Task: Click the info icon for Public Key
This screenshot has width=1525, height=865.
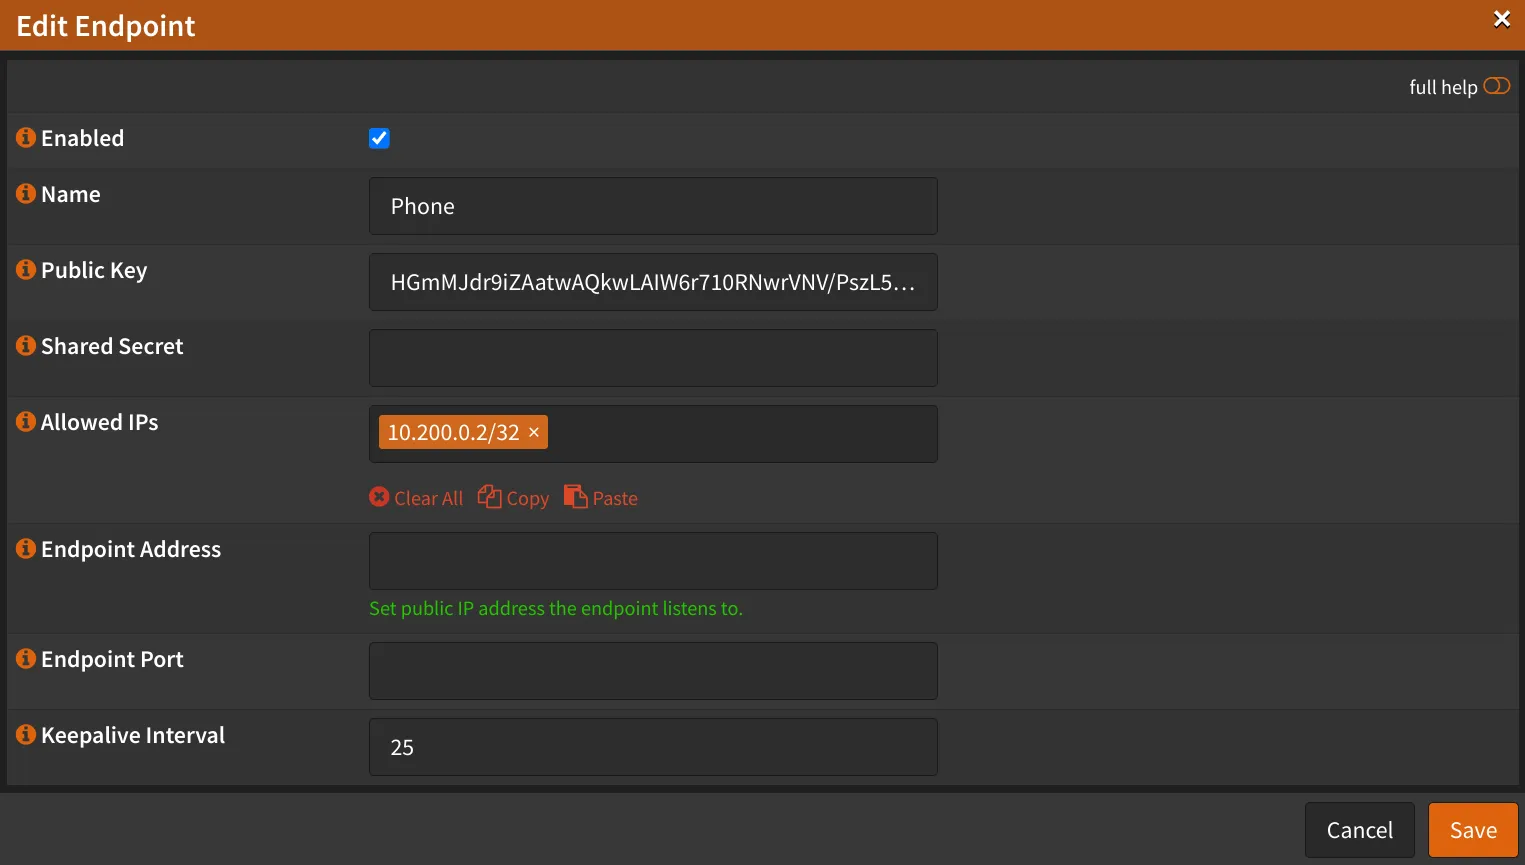Action: click(25, 269)
